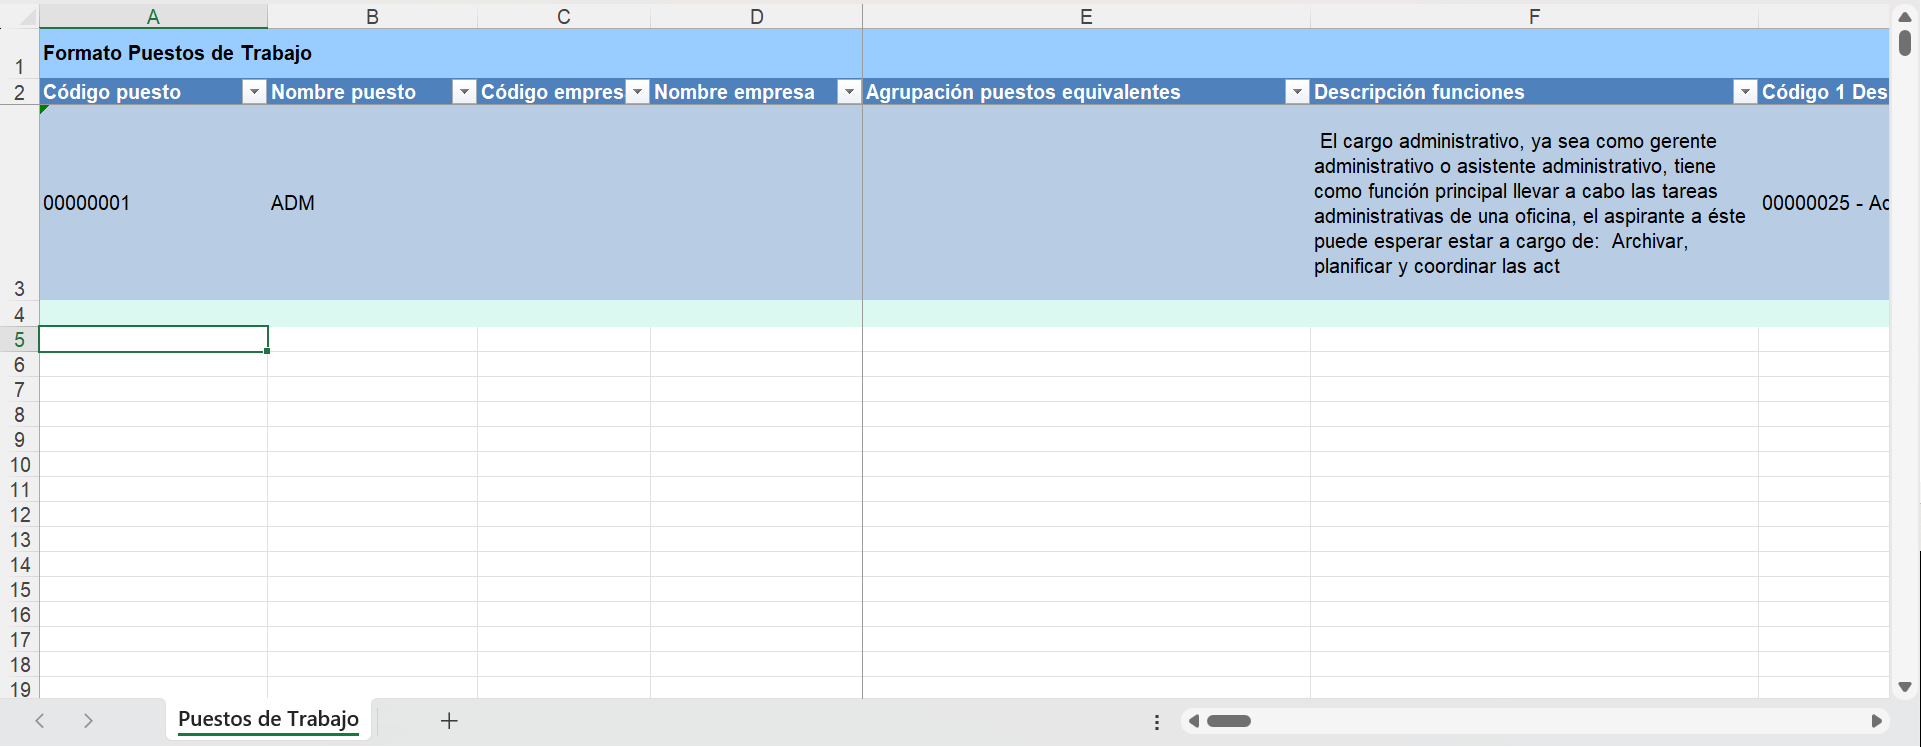Select row 7 header

point(19,390)
